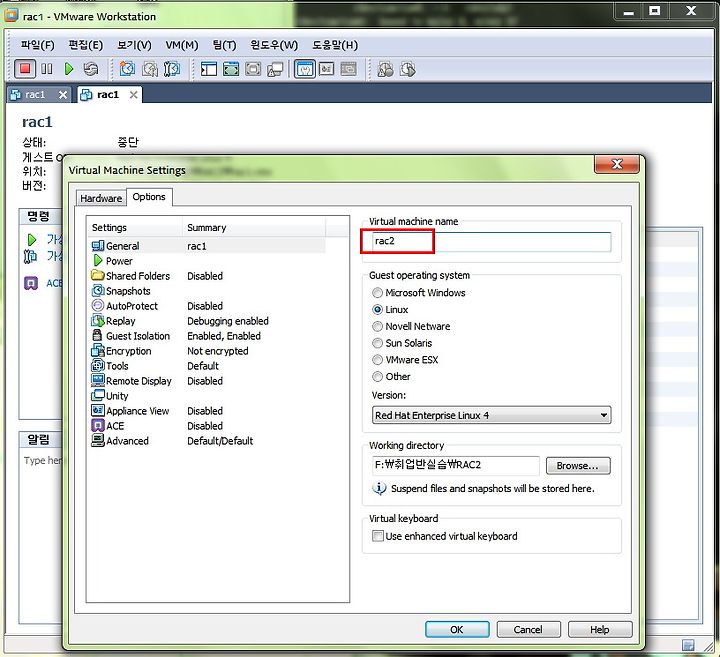Select the AutoProtect settings row
The width and height of the screenshot is (720, 657).
(x=208, y=306)
